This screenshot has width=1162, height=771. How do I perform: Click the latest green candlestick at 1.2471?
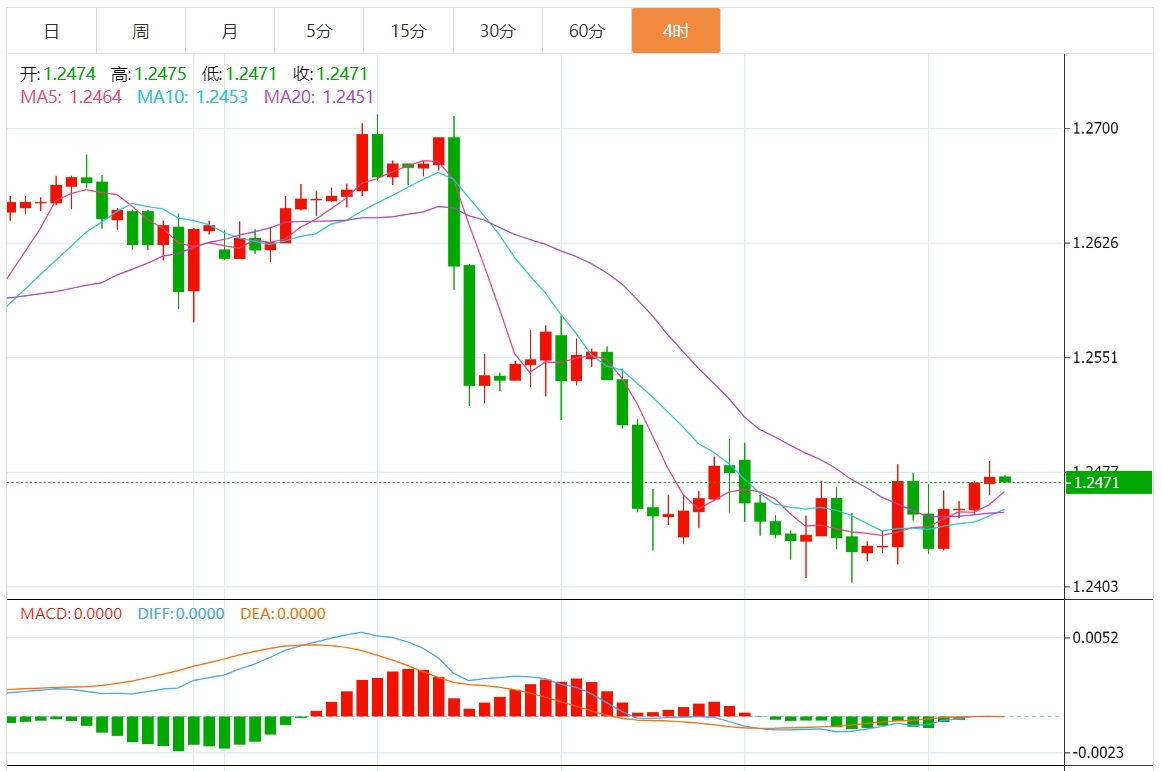point(1005,479)
